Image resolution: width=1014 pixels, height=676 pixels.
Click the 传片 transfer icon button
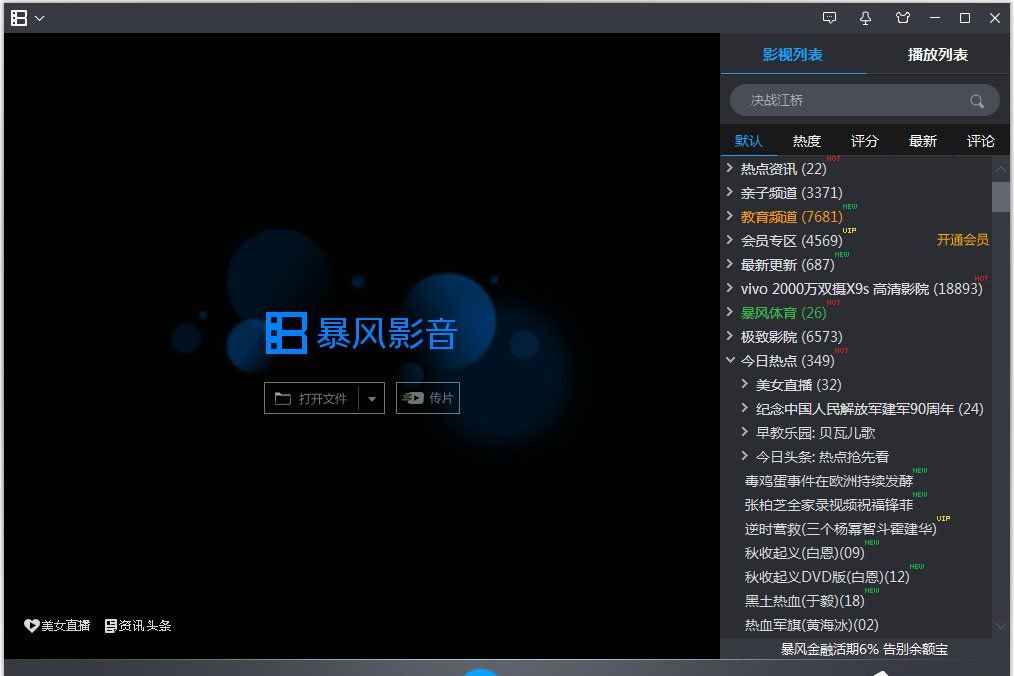(428, 398)
